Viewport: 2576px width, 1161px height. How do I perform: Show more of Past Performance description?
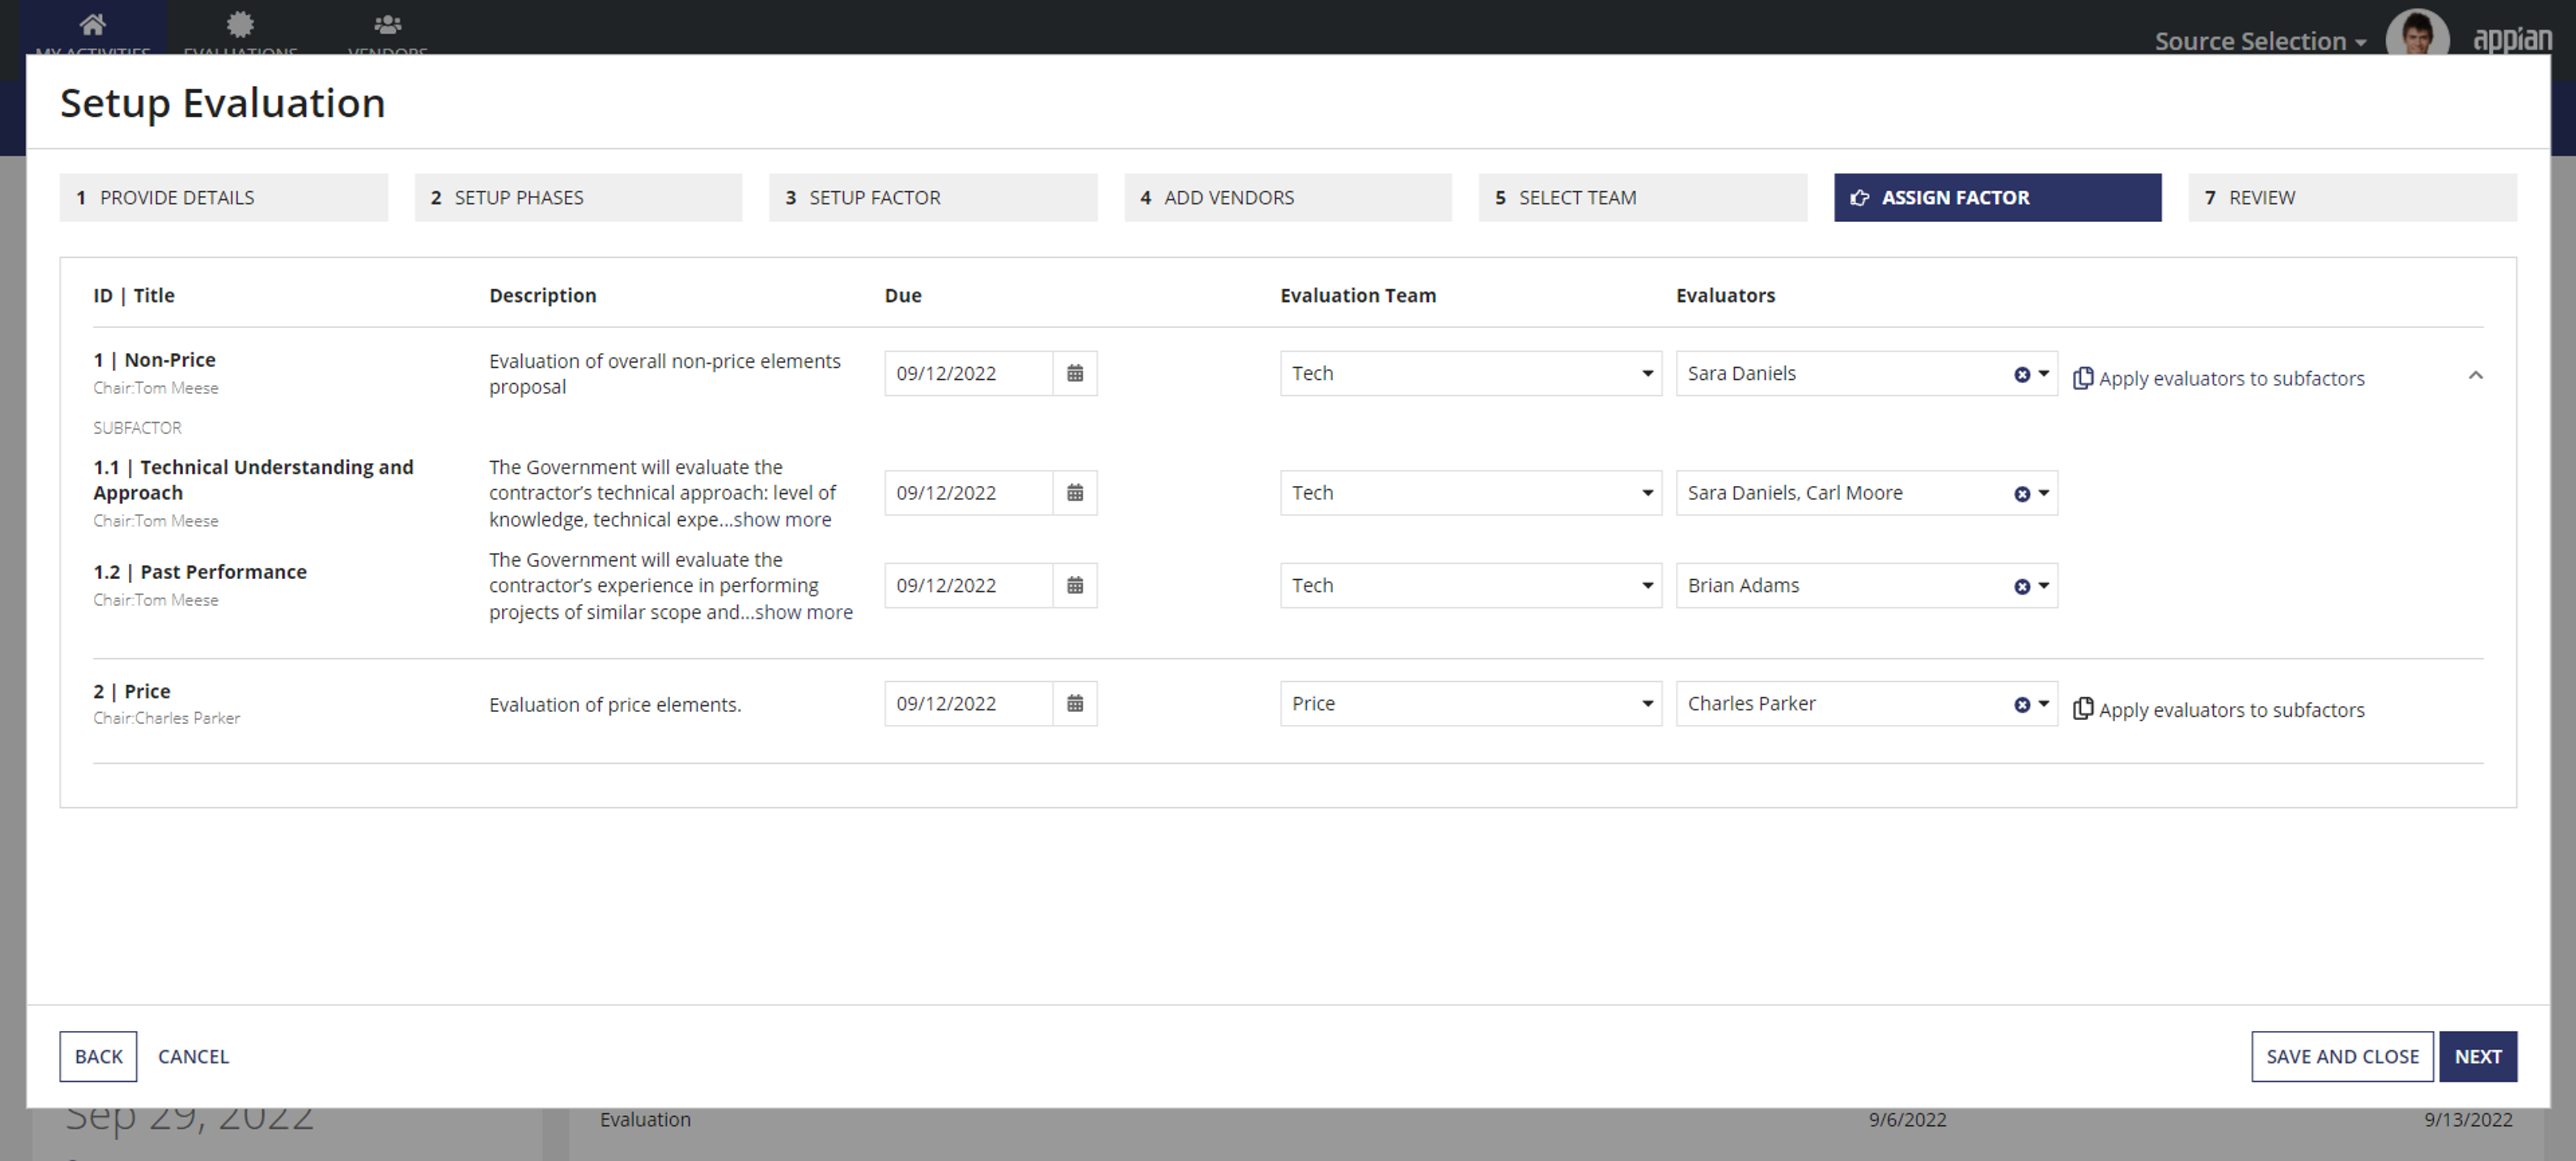point(803,612)
